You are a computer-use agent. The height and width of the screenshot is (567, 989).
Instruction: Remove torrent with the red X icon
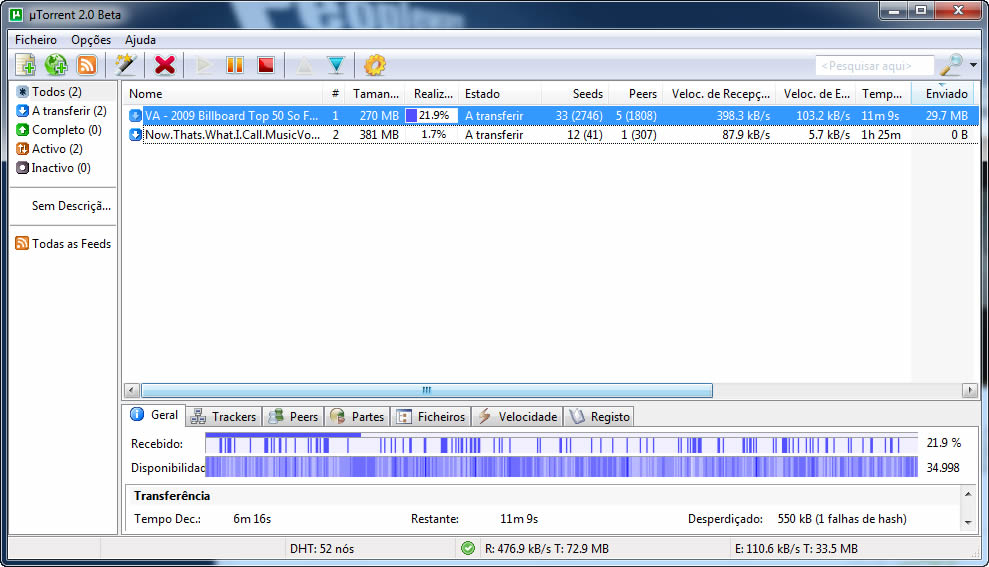coord(165,65)
